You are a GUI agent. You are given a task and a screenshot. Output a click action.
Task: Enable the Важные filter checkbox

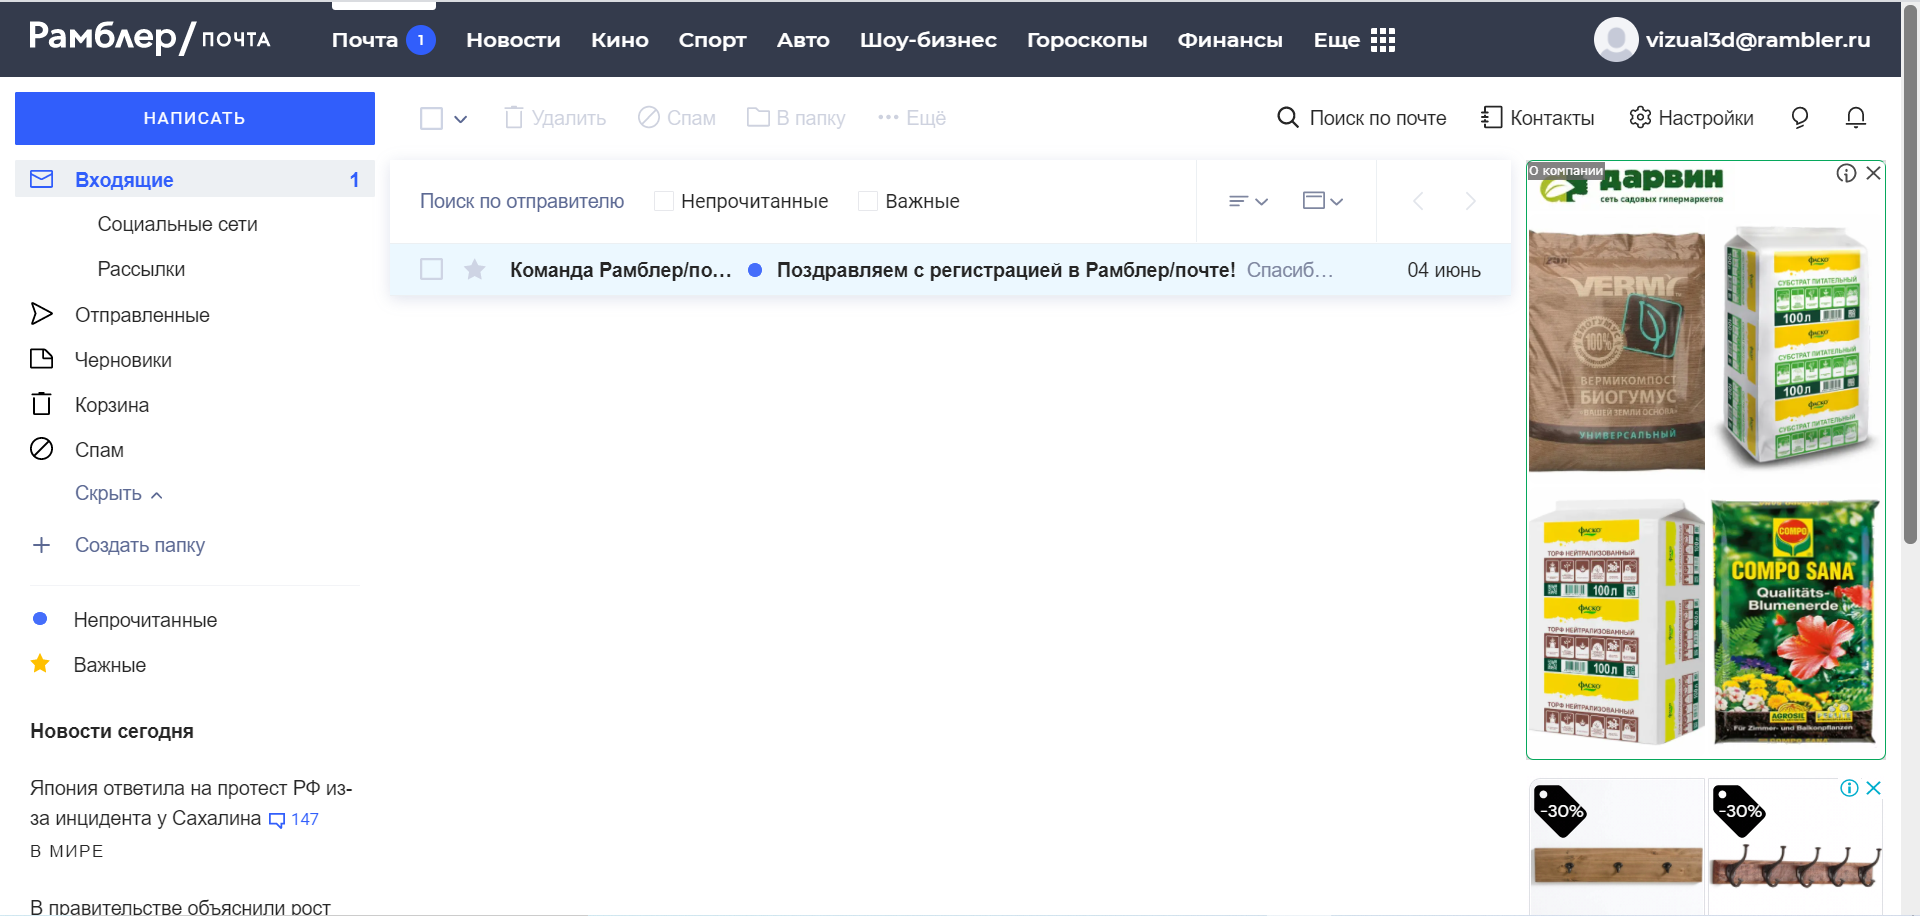868,201
